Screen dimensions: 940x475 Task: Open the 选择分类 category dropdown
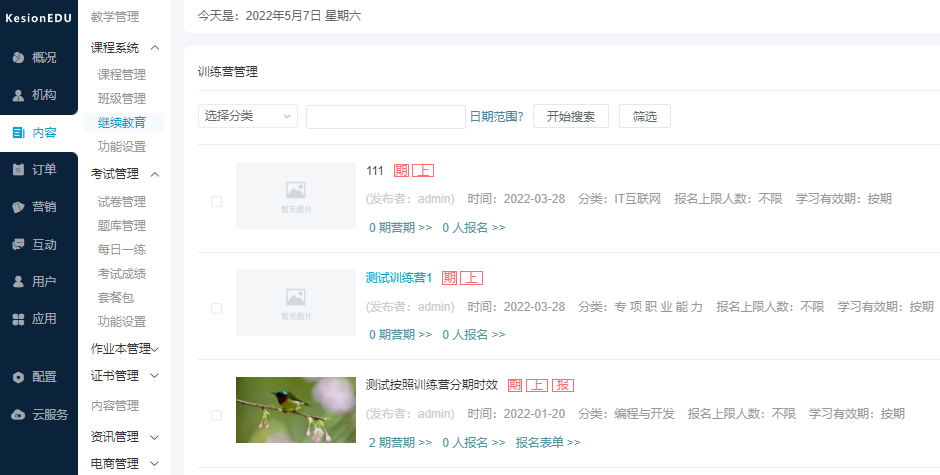247,116
